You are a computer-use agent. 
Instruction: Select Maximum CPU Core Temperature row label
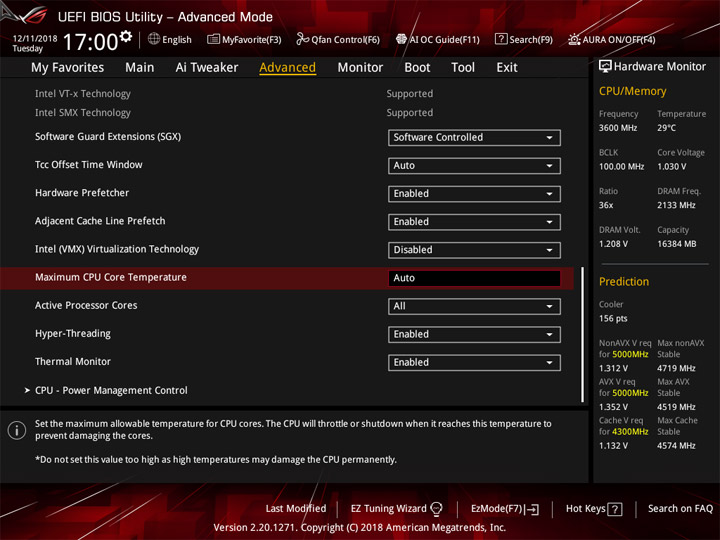click(x=111, y=277)
